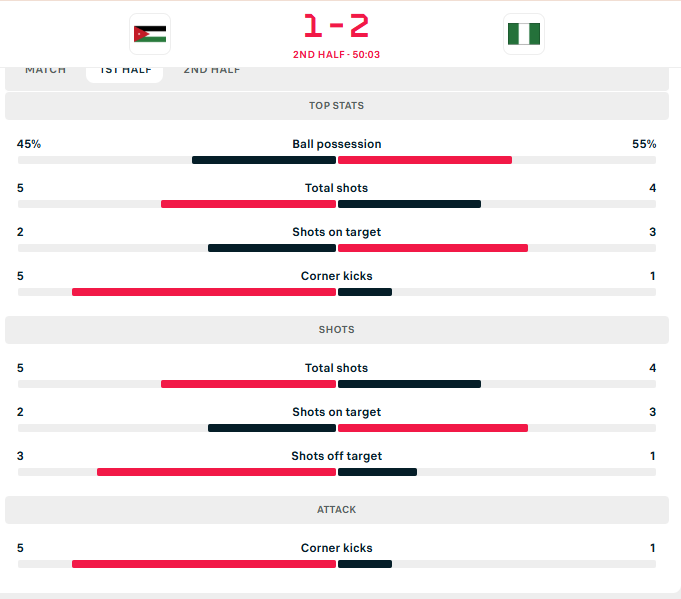This screenshot has height=599, width=681.
Task: Collapse the TOP STATS section header
Action: click(x=337, y=106)
